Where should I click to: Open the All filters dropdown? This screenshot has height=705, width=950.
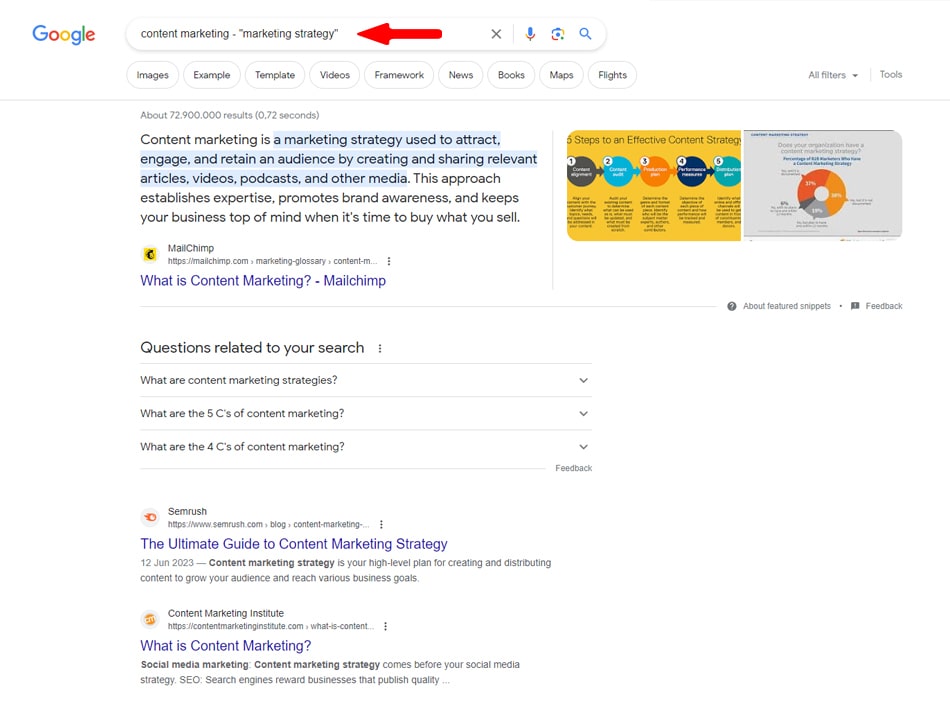point(833,75)
